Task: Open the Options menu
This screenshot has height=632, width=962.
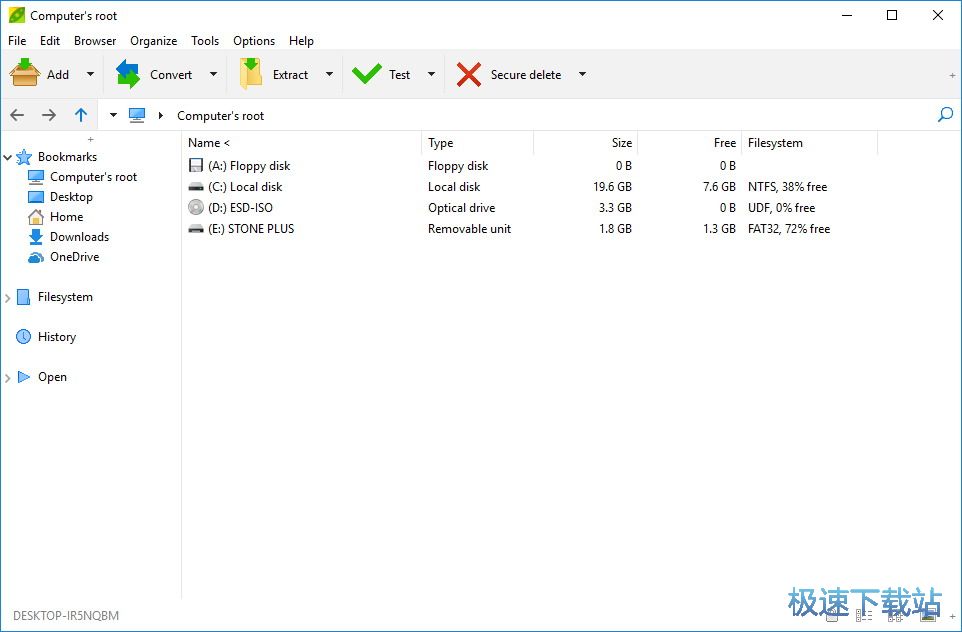Action: 254,40
